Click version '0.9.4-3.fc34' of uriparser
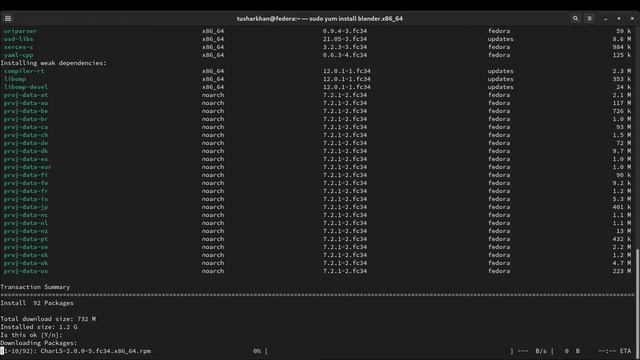This screenshot has height=360, width=640. (x=345, y=31)
